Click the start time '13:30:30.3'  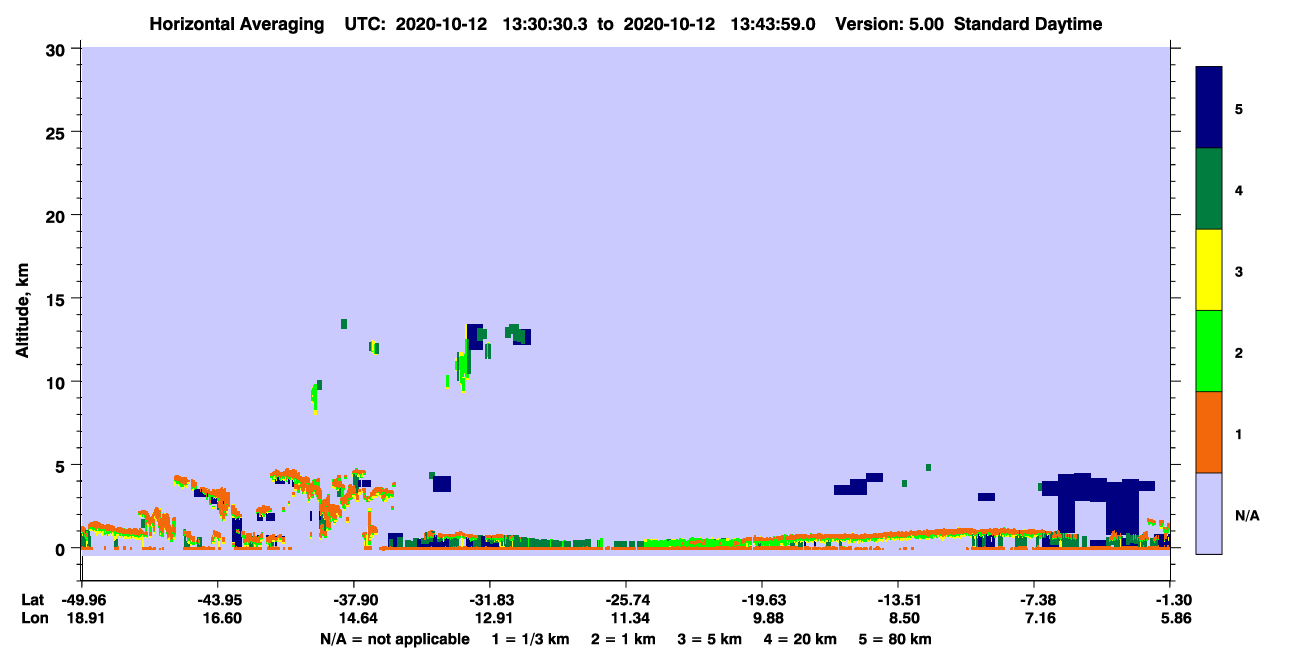(x=545, y=24)
